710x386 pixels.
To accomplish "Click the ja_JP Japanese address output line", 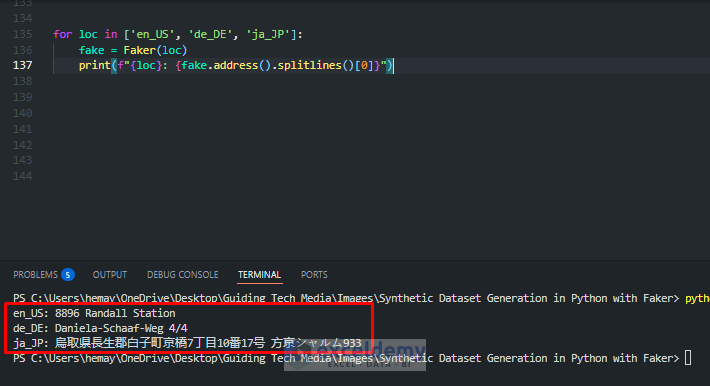I will tap(187, 343).
